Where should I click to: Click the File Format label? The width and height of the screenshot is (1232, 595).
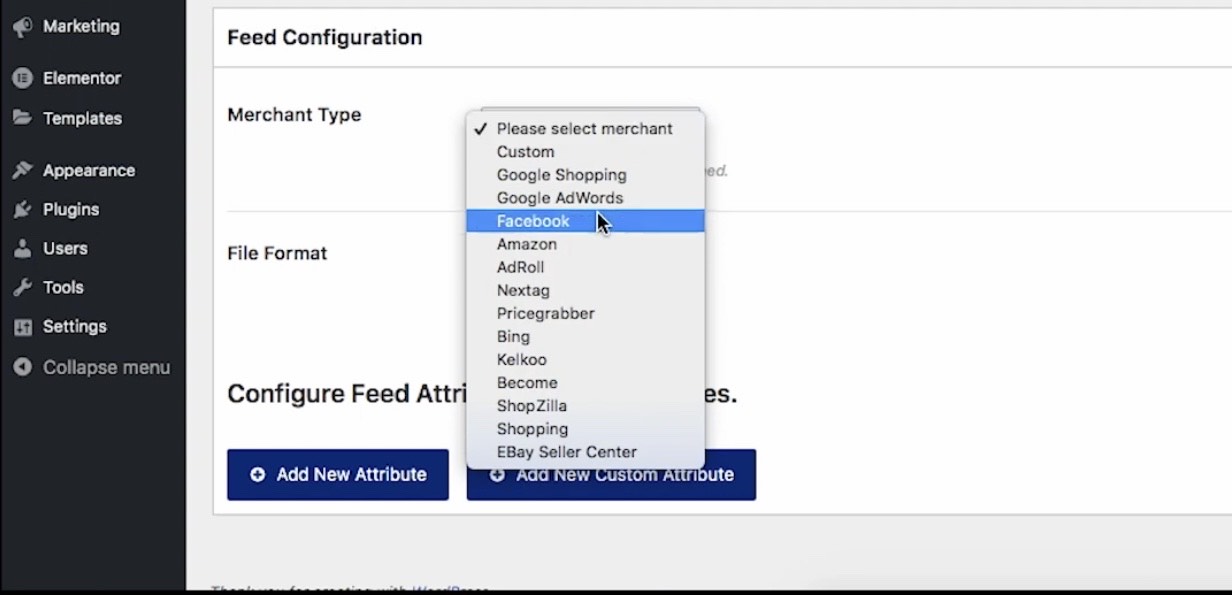click(277, 253)
